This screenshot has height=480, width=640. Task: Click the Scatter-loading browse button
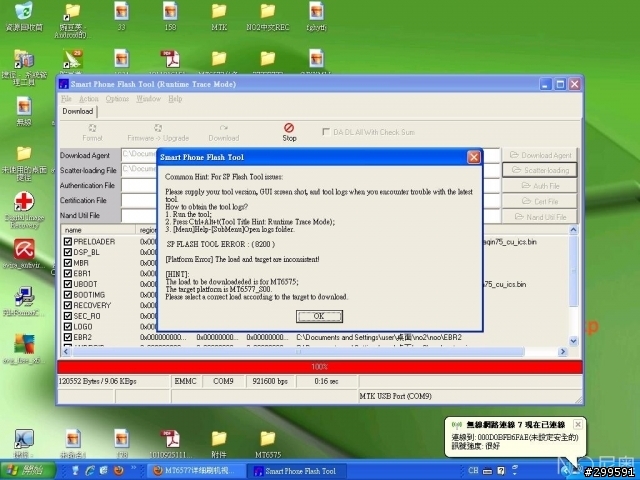click(539, 170)
